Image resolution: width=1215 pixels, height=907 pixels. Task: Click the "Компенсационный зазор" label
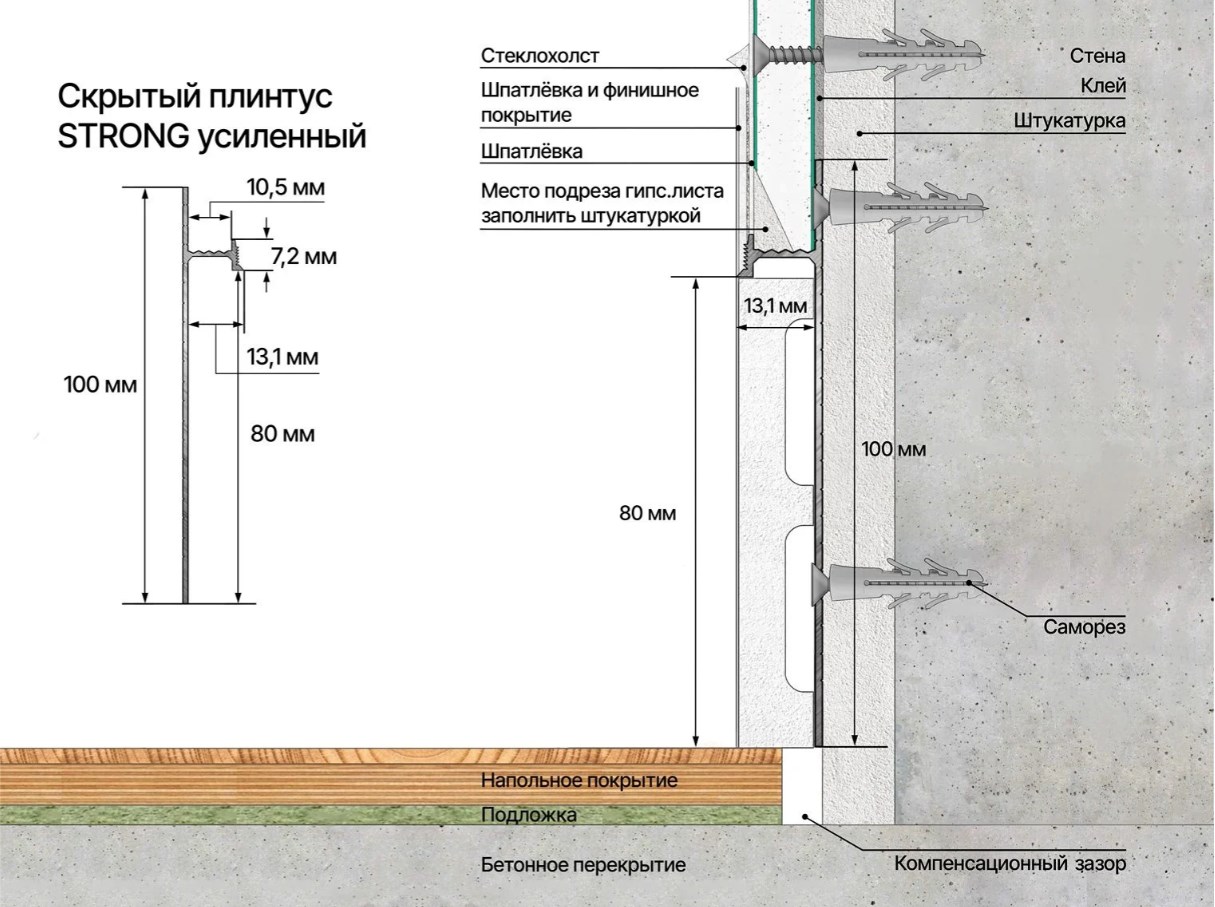coord(1010,864)
